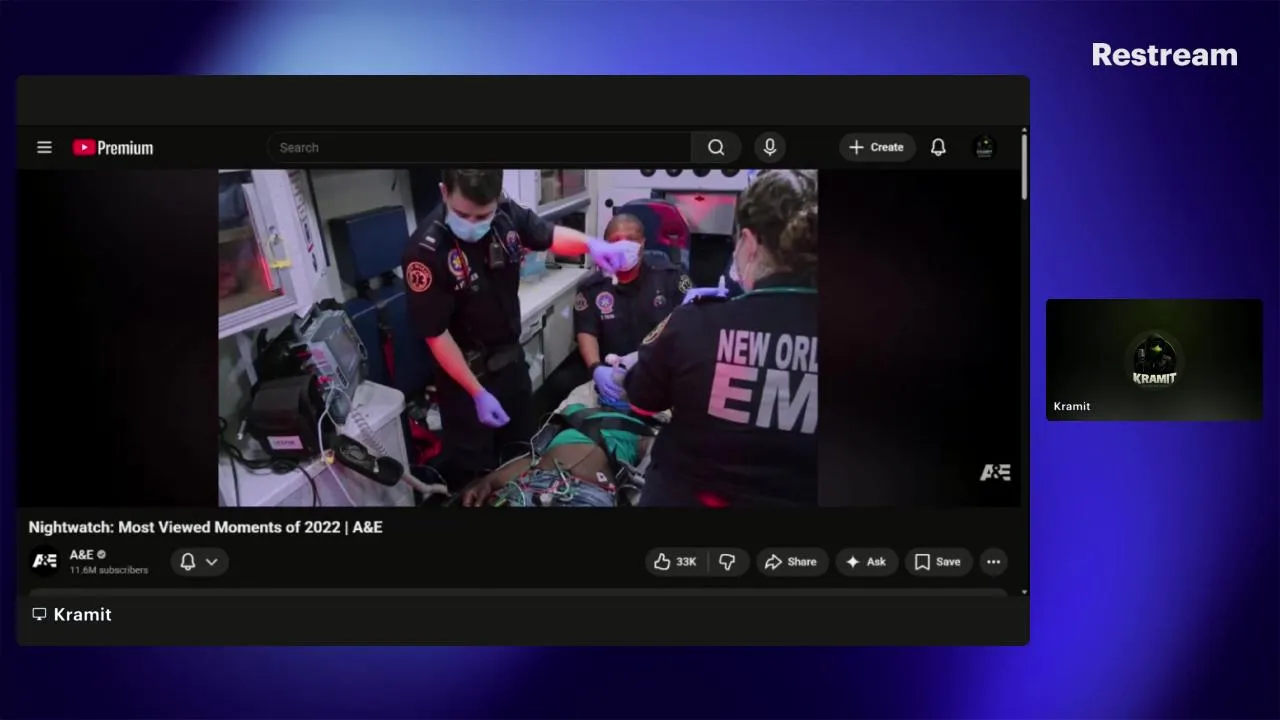1280x720 pixels.
Task: Open subscription notification bell dropdown
Action: 199,562
